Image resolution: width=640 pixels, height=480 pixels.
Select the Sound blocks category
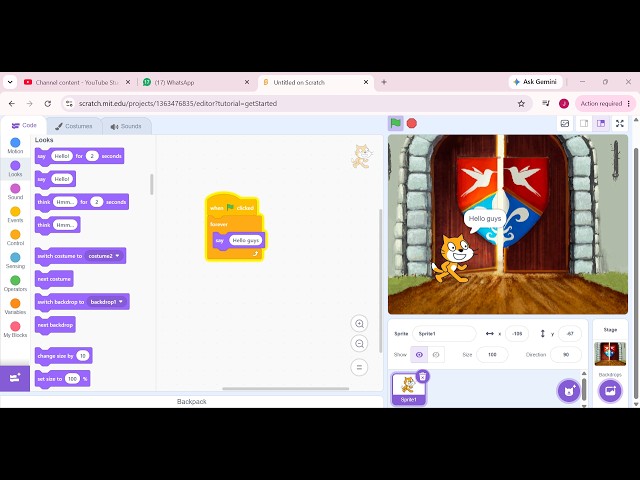pos(15,191)
